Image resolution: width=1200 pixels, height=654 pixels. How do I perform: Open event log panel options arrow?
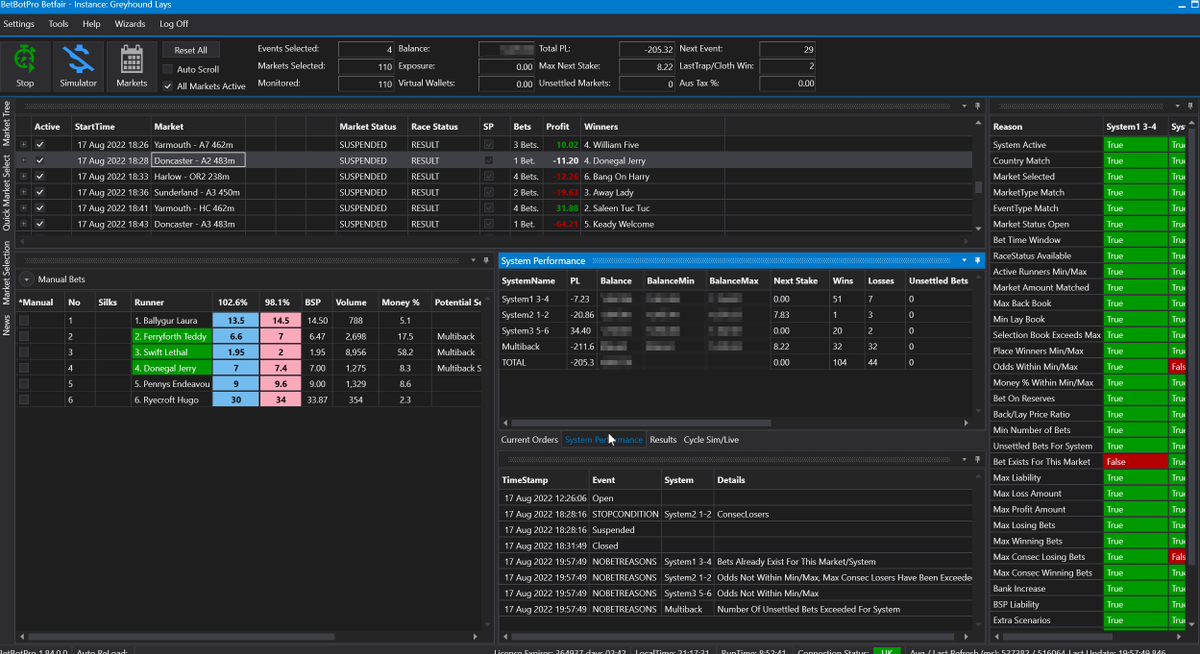963,459
